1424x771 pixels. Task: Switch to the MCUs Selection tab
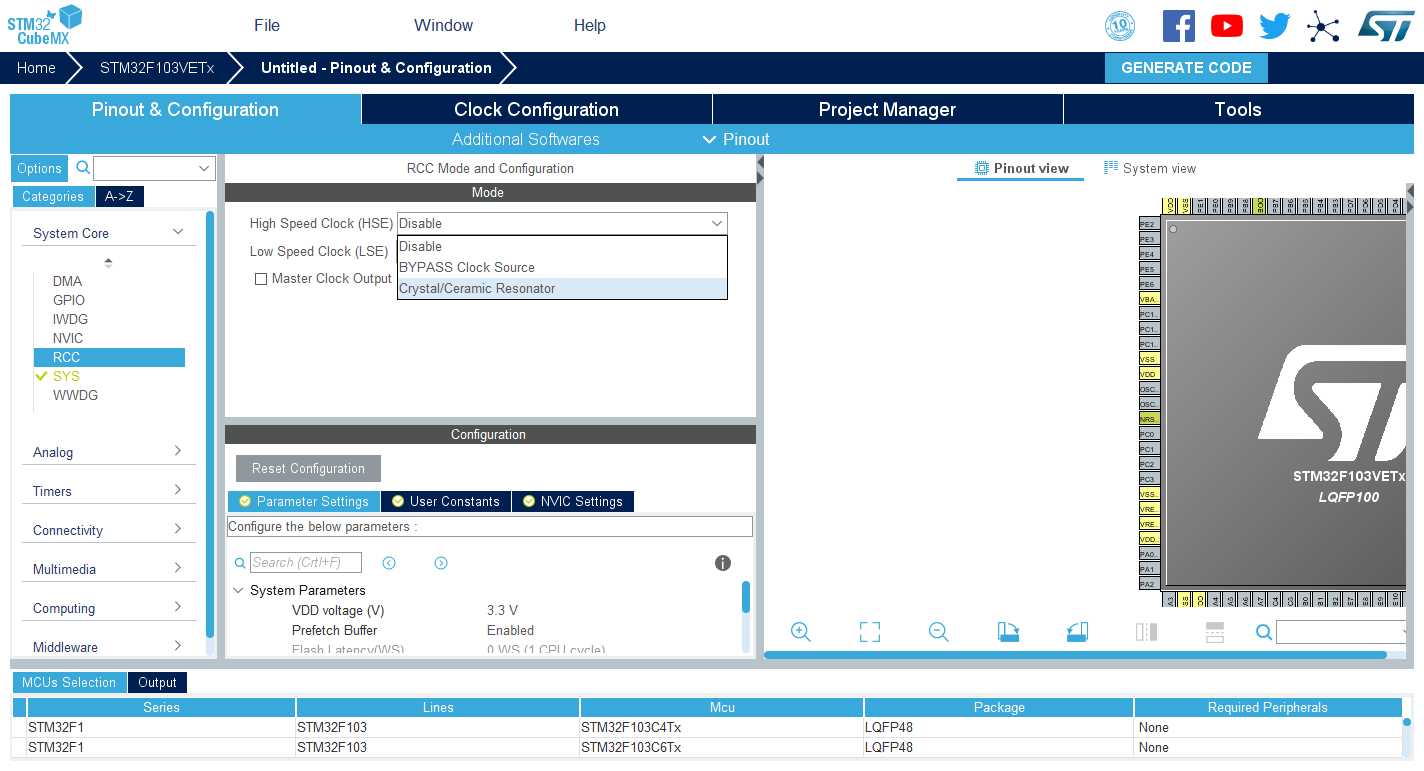coord(69,682)
